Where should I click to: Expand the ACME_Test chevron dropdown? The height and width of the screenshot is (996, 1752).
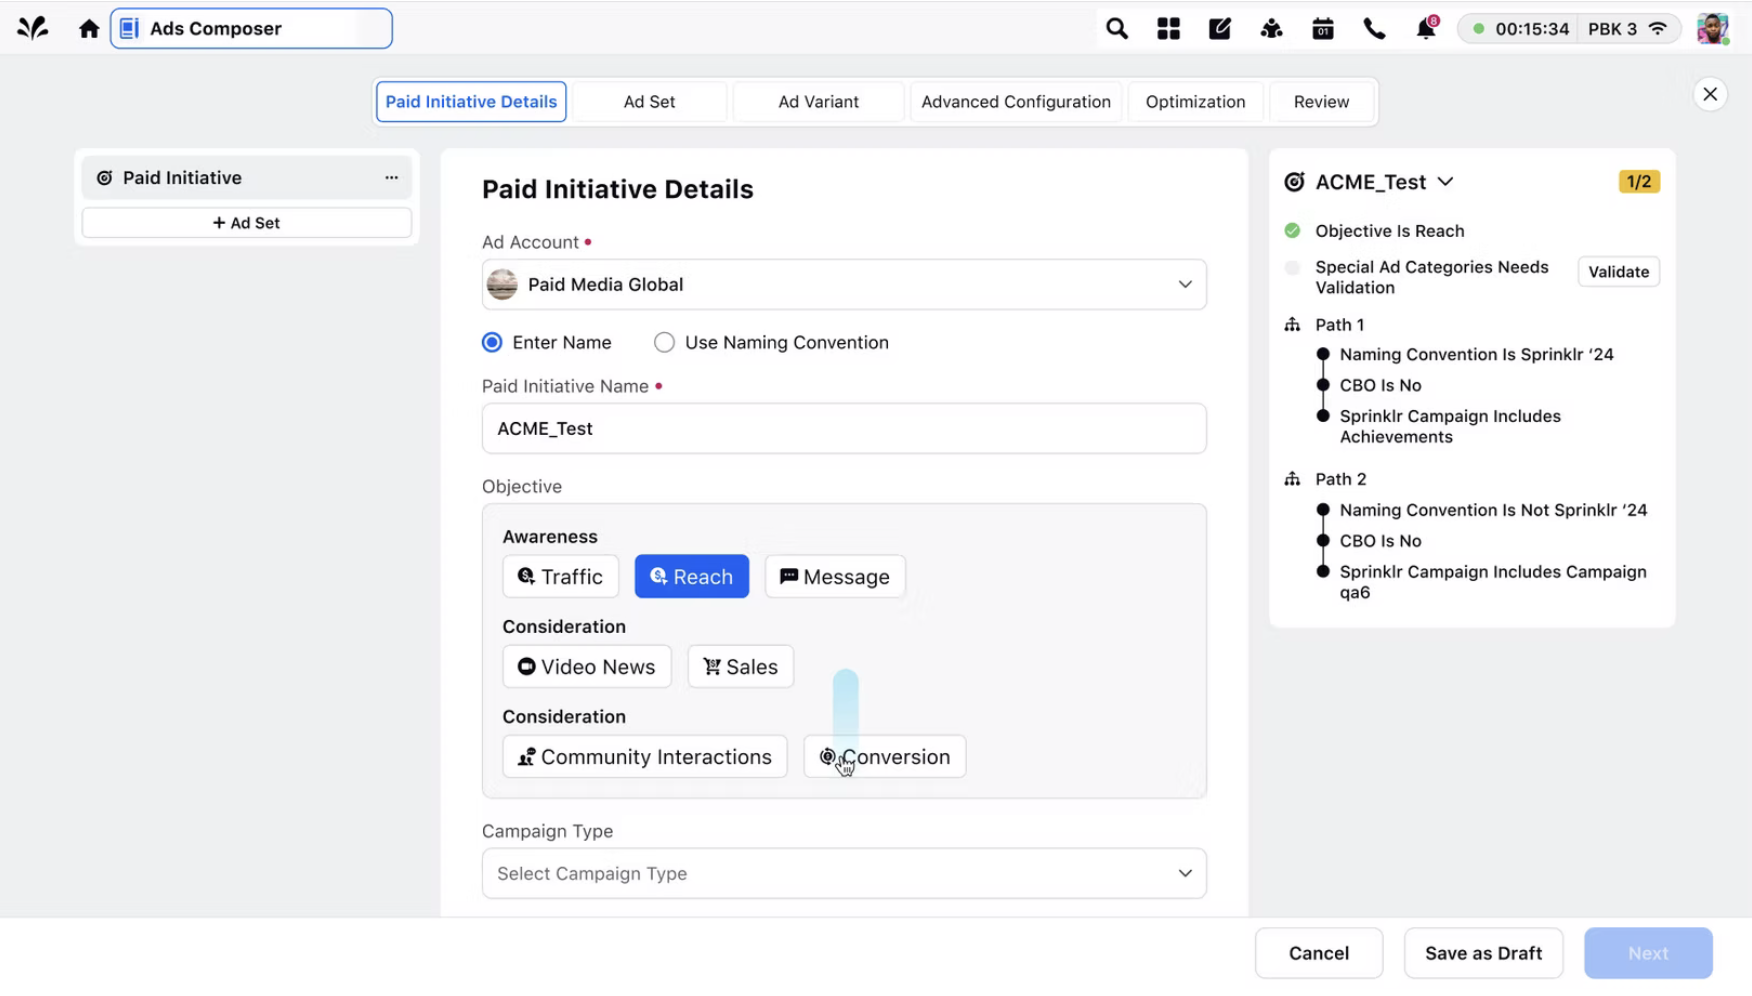1445,182
